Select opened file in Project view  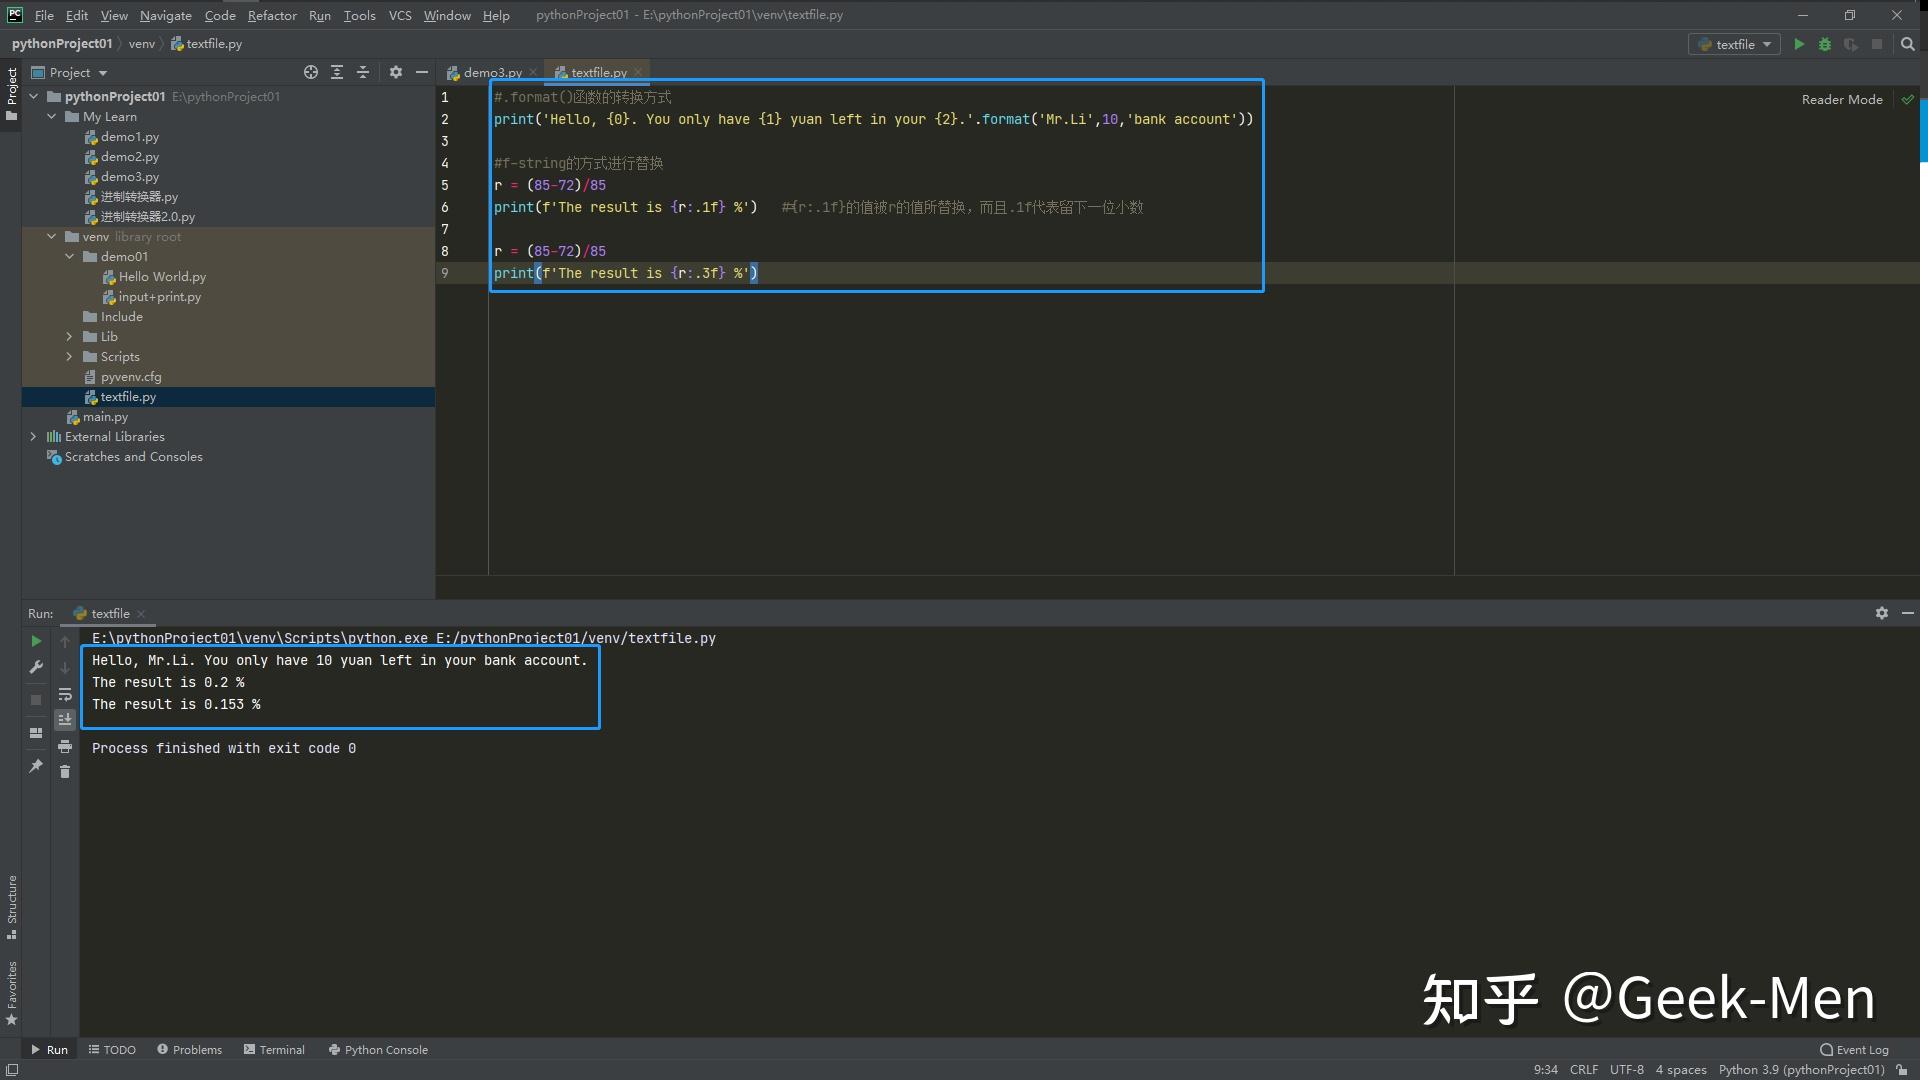pyautogui.click(x=310, y=72)
